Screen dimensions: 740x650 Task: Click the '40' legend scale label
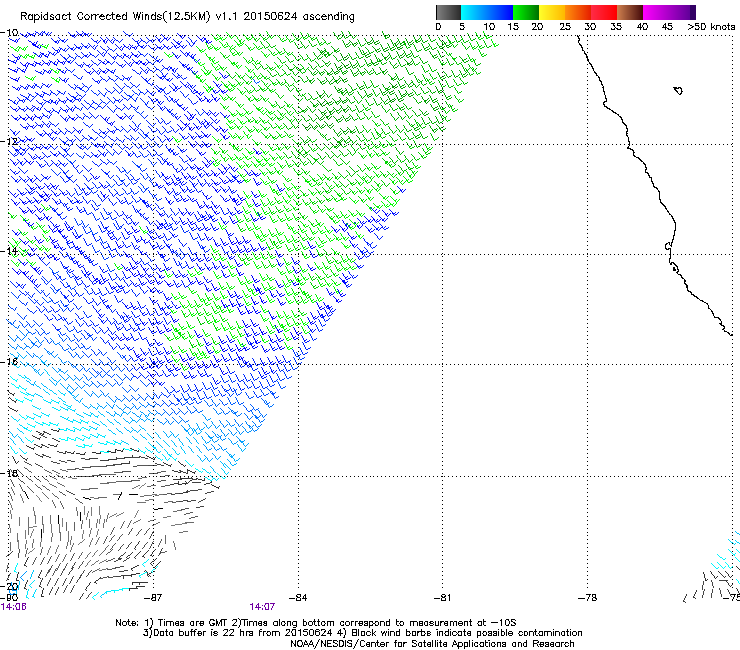point(642,26)
